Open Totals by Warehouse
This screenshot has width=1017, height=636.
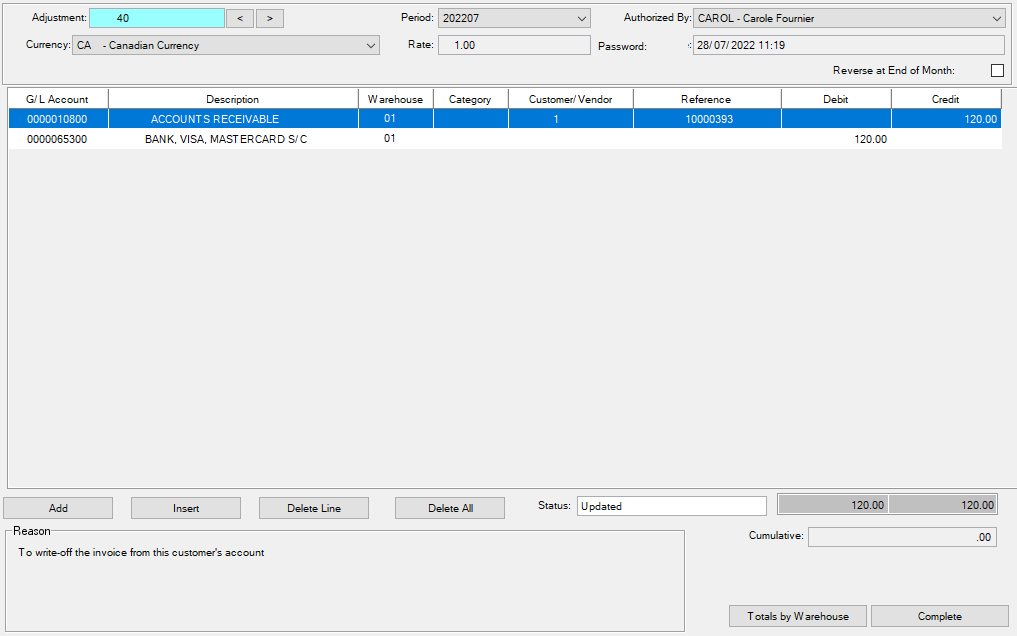tap(798, 616)
